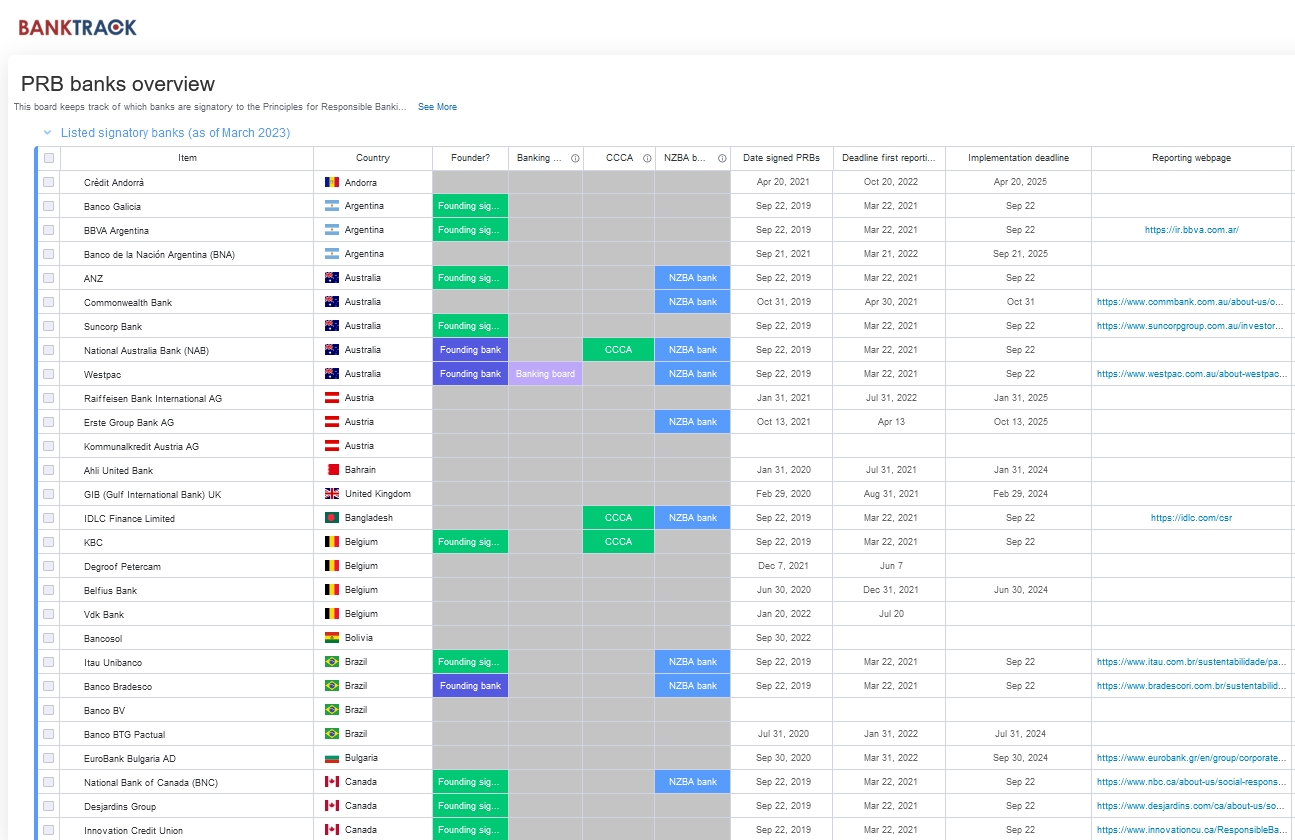1295x840 pixels.
Task: Click info icon on NZBA column header
Action: (x=722, y=158)
